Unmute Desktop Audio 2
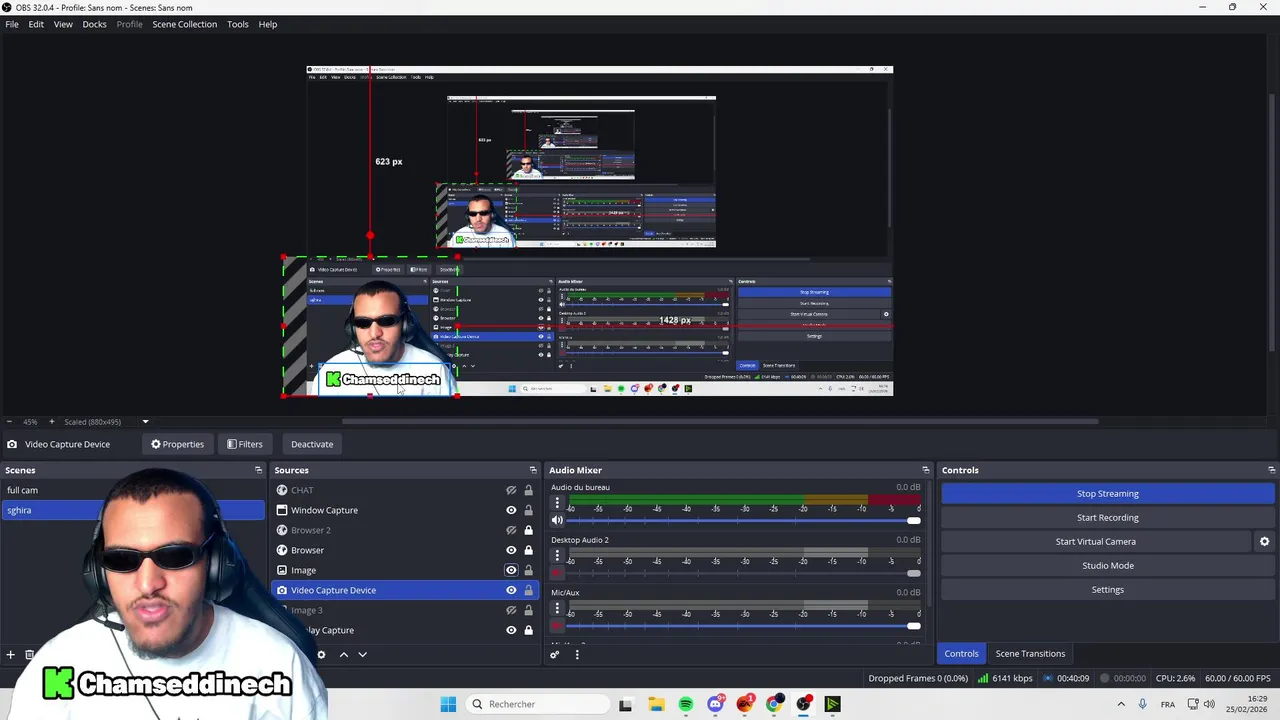This screenshot has height=720, width=1280. tap(557, 573)
